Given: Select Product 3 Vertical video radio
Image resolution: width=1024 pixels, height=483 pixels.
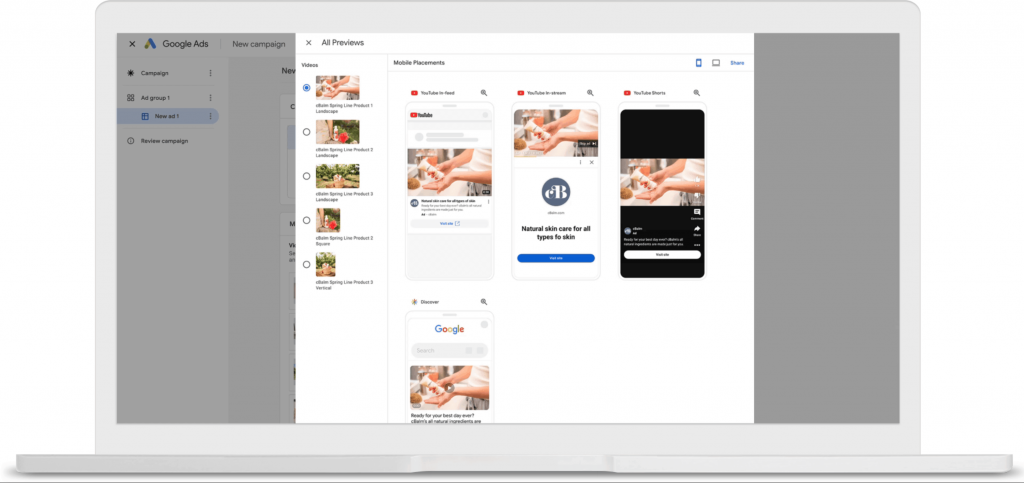Looking at the screenshot, I should pyautogui.click(x=306, y=264).
